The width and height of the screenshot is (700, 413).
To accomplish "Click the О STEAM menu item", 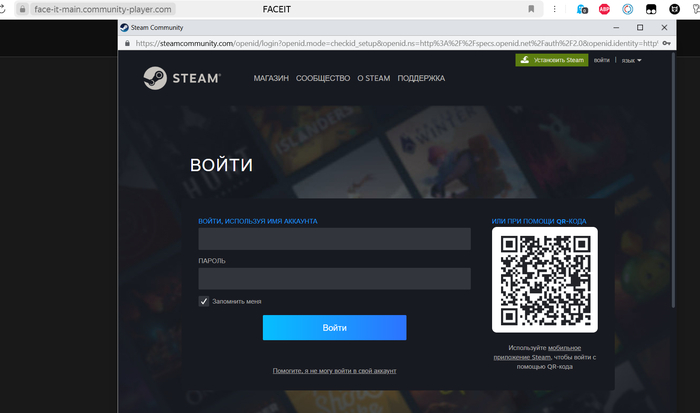I will pyautogui.click(x=373, y=78).
